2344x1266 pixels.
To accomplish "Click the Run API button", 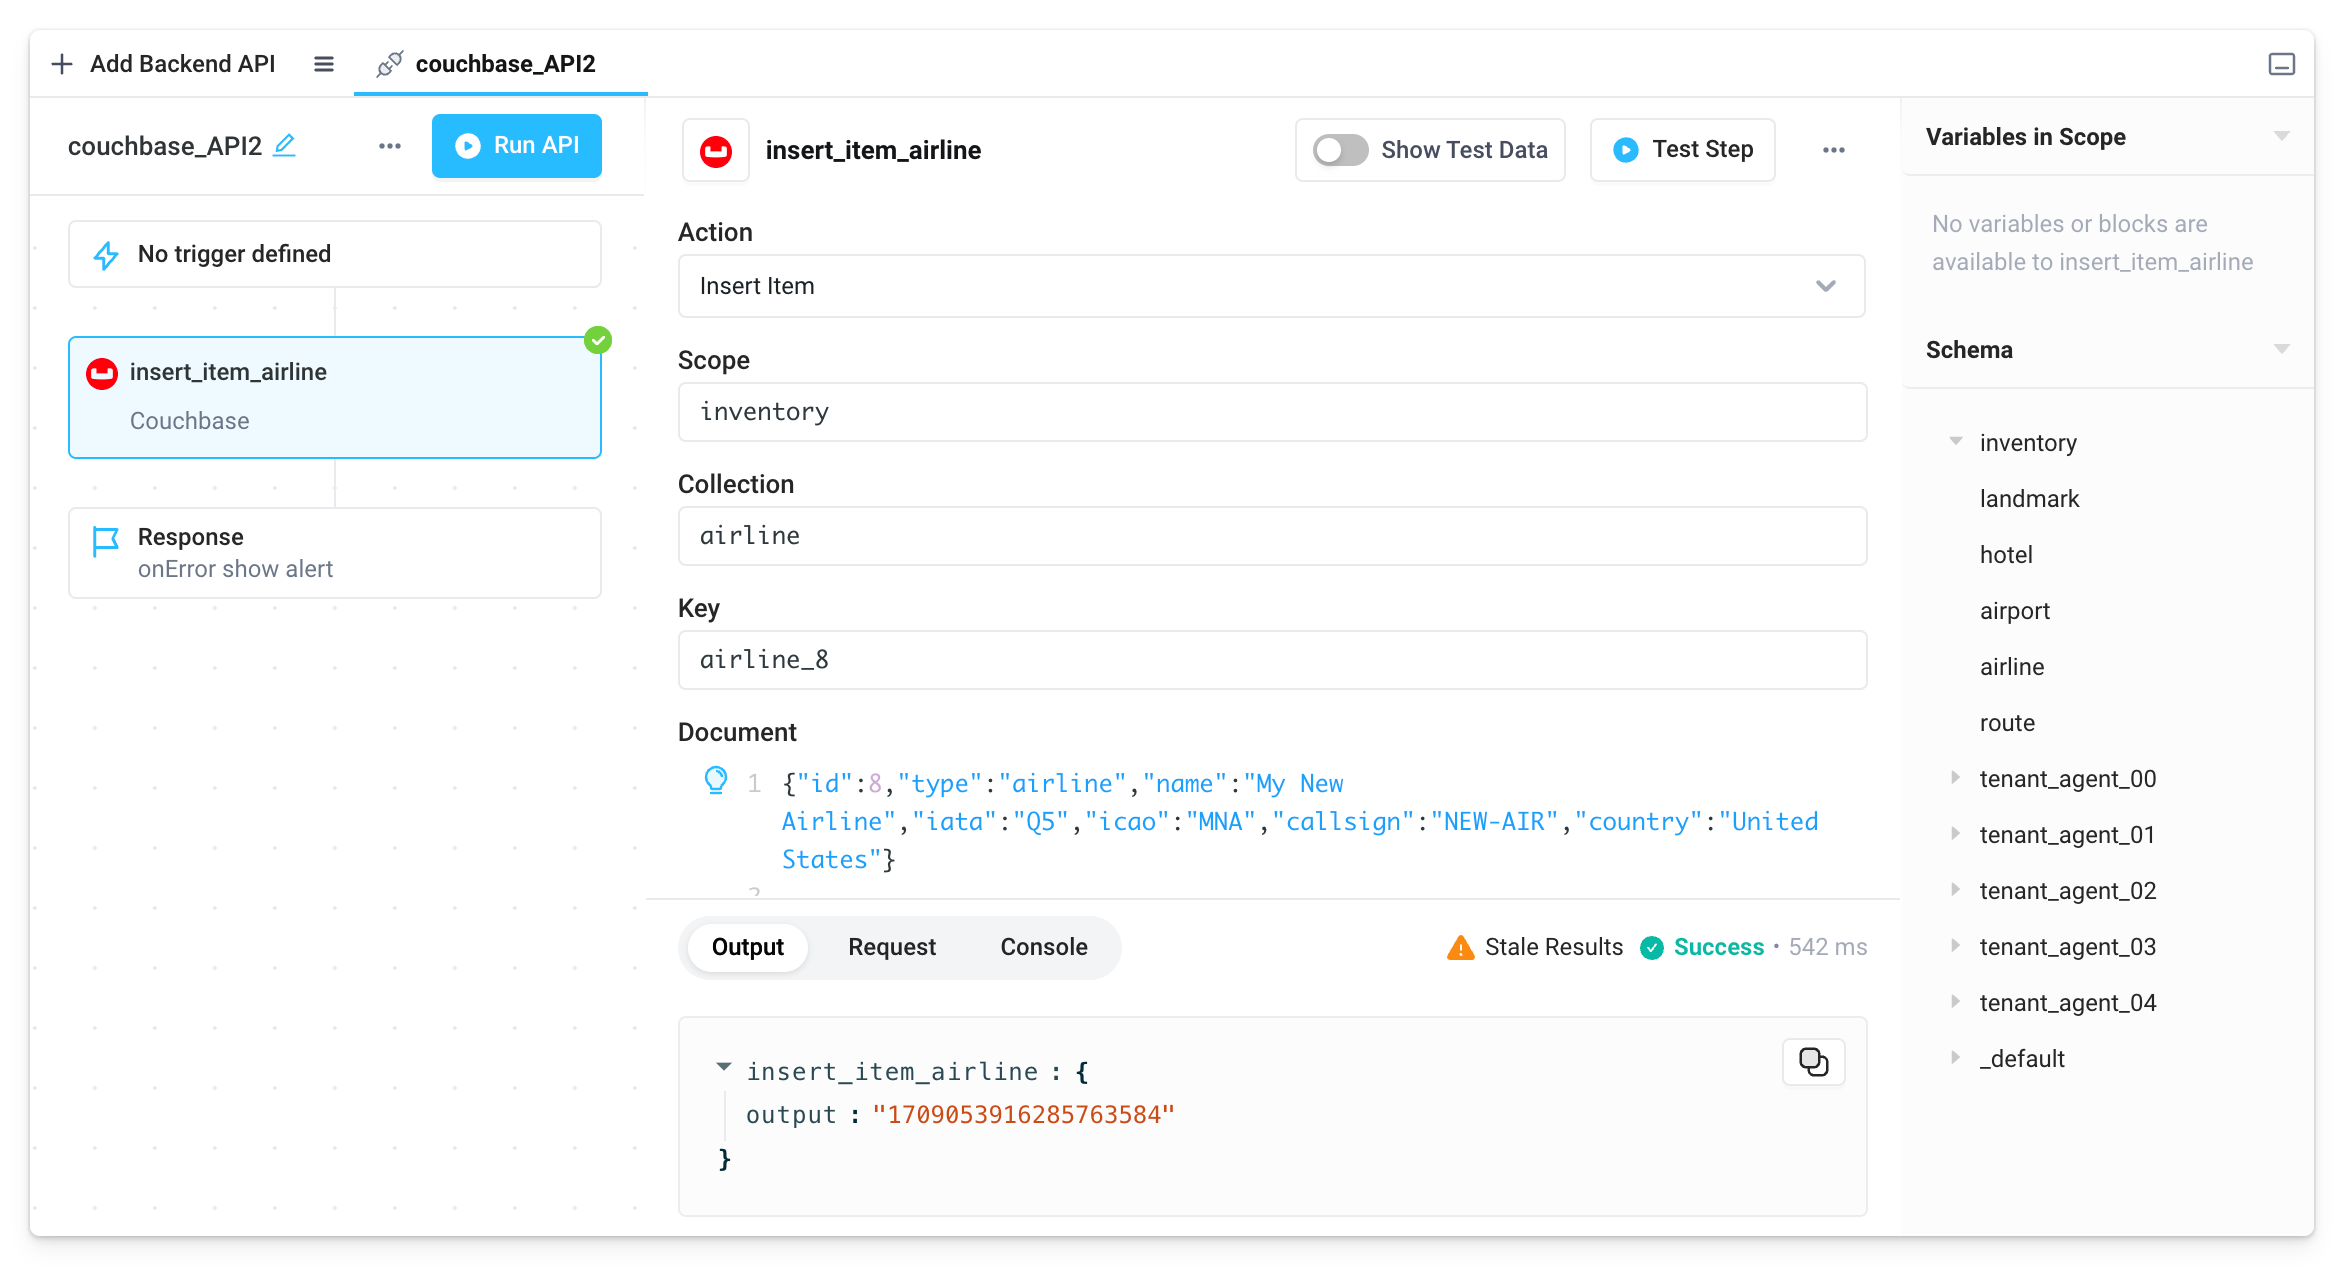I will 516,145.
